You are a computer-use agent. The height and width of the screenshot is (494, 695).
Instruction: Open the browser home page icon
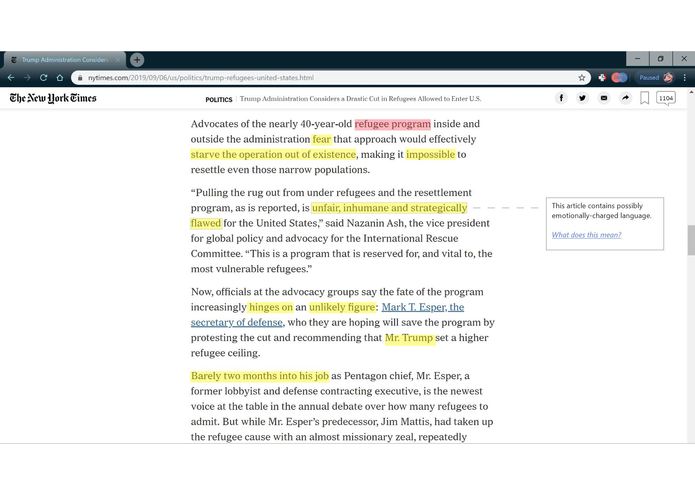tap(60, 78)
